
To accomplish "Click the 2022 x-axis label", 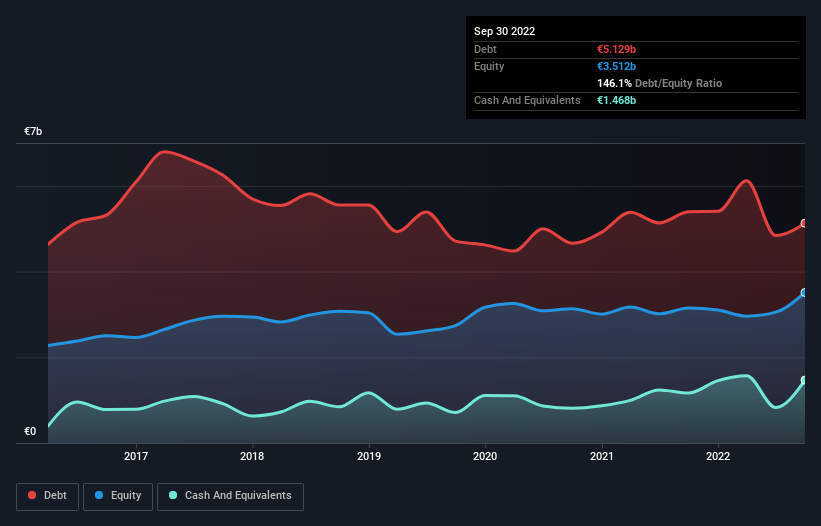I will click(718, 456).
